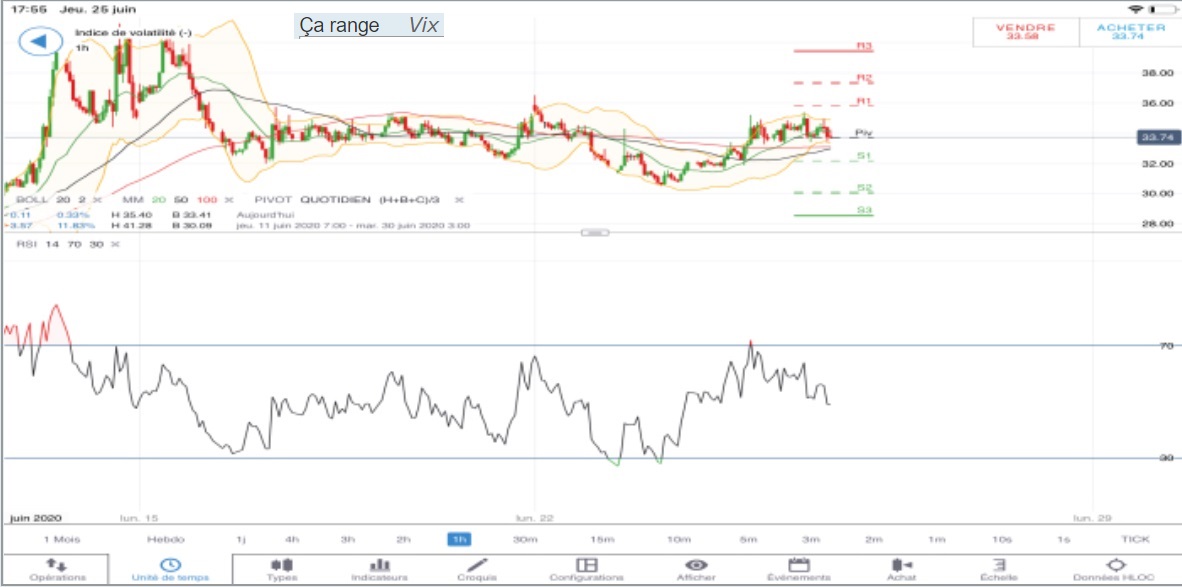1182x587 pixels.
Task: Open the Événements calendar
Action: tap(798, 570)
